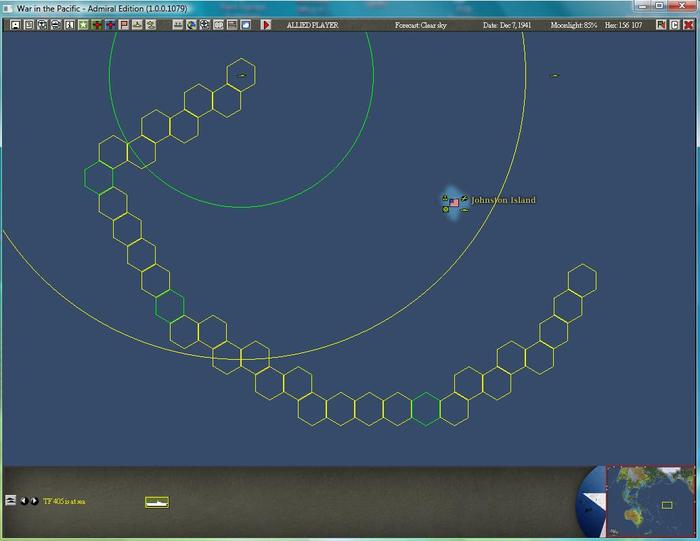700x541 pixels.
Task: Click the fifth toolbar icon with two vertical figures
Action: tap(70, 25)
